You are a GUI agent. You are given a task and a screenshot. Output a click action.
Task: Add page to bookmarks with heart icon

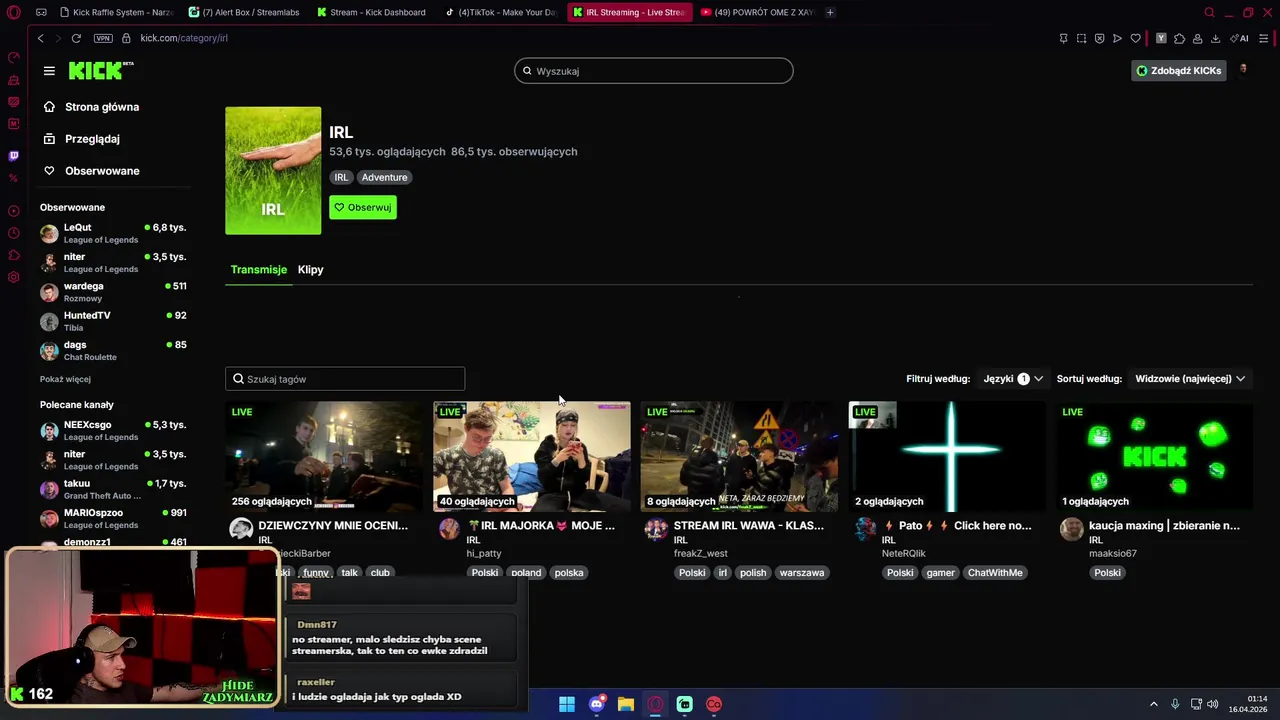[x=1135, y=38]
